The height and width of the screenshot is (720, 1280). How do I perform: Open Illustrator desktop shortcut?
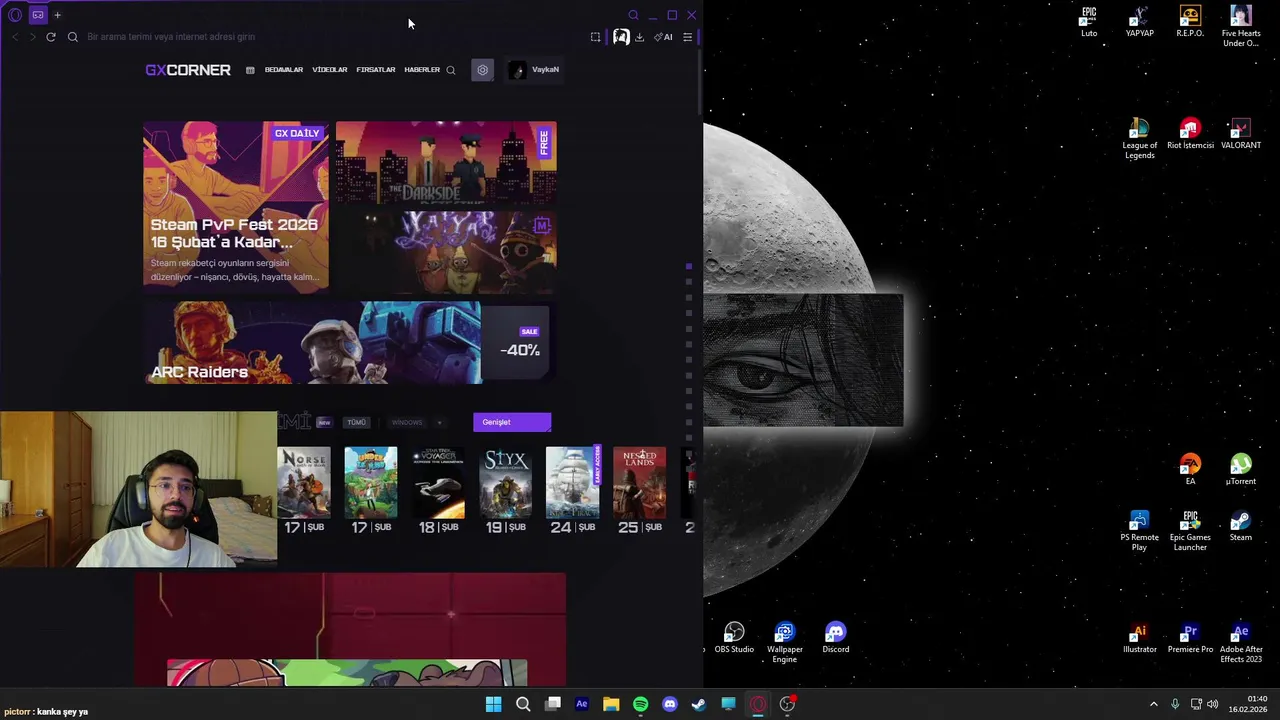[1139, 638]
